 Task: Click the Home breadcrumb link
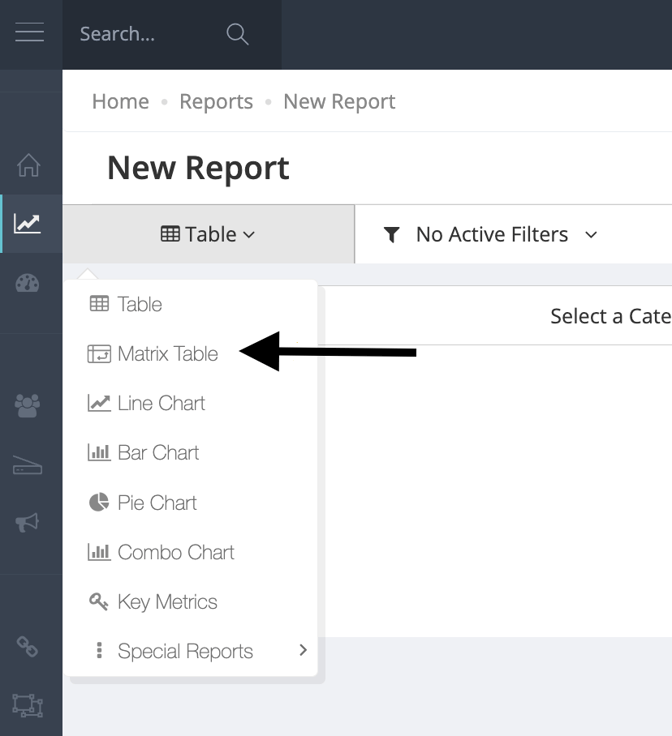point(120,102)
